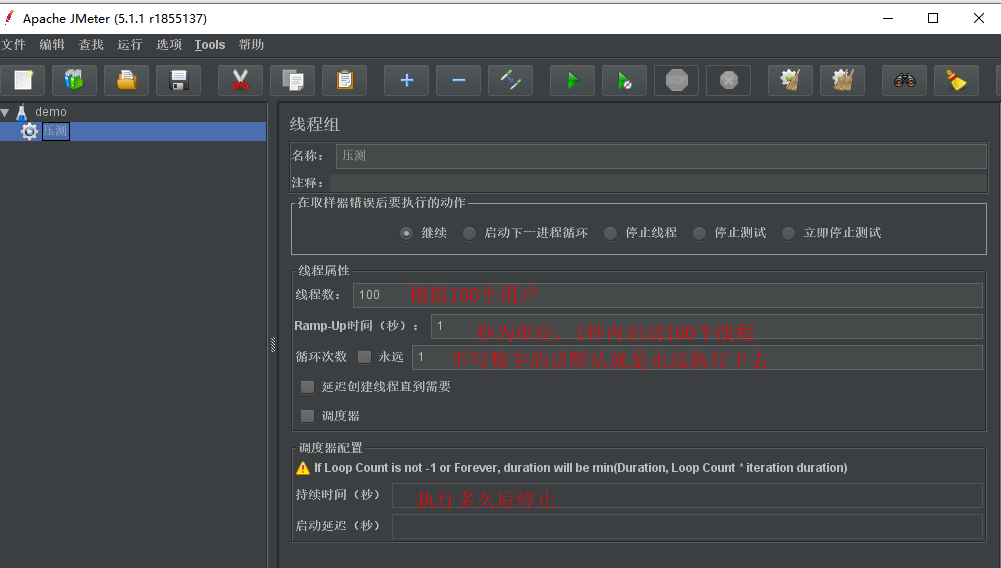Click the Stop test icon
1001x568 pixels.
pos(677,80)
